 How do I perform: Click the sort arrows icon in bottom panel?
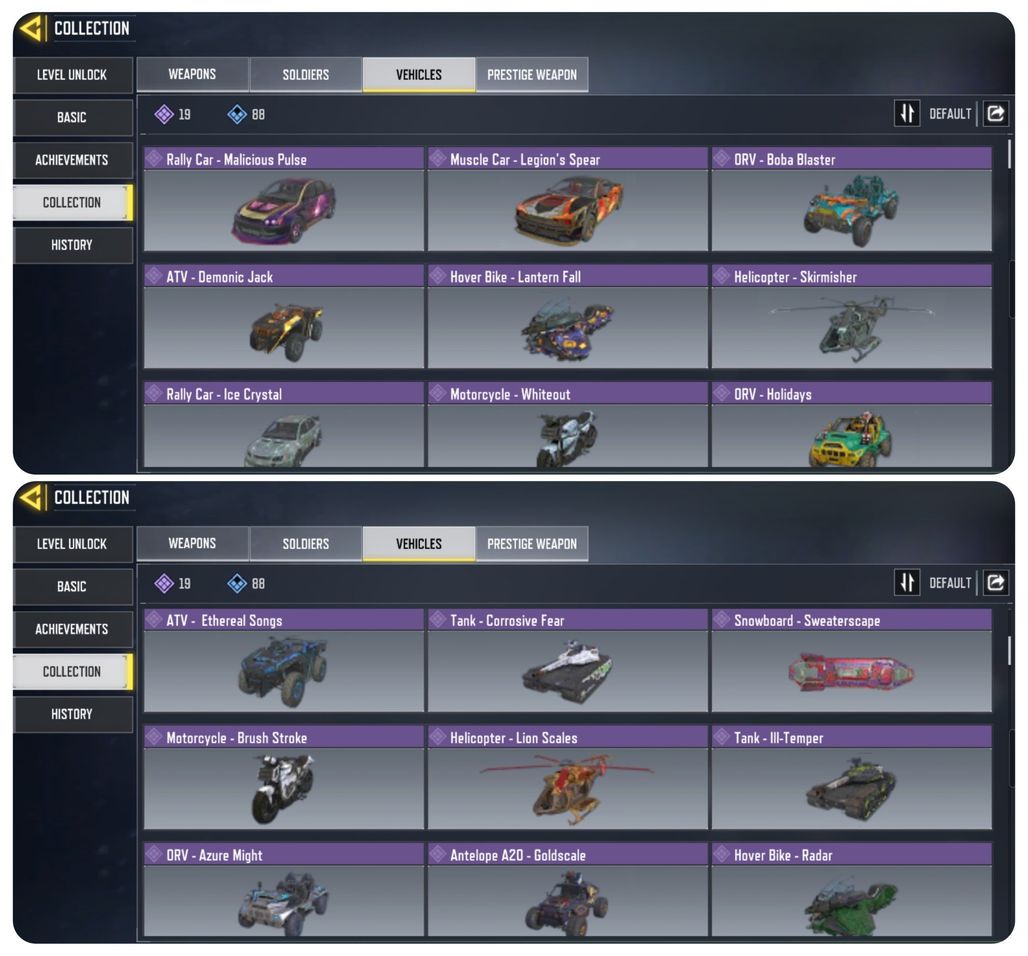907,582
